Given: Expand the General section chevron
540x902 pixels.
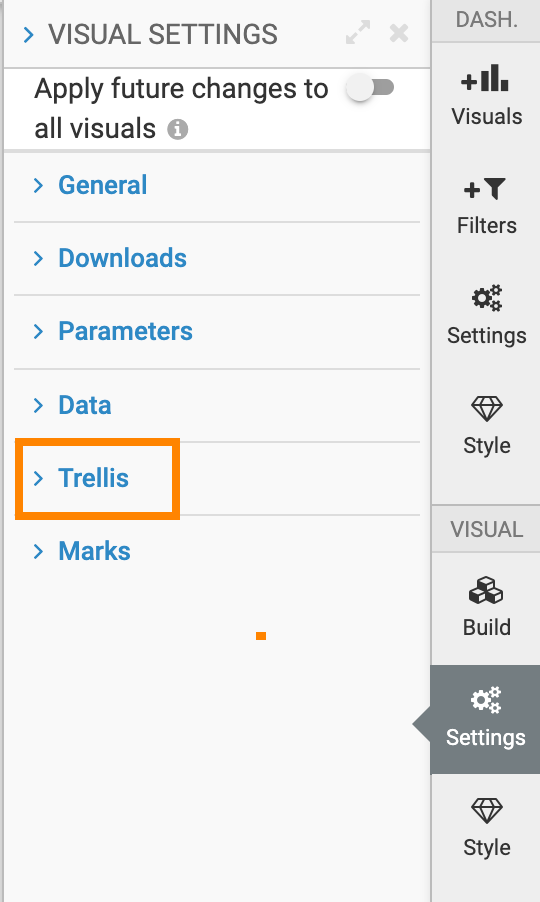Looking at the screenshot, I should [38, 185].
